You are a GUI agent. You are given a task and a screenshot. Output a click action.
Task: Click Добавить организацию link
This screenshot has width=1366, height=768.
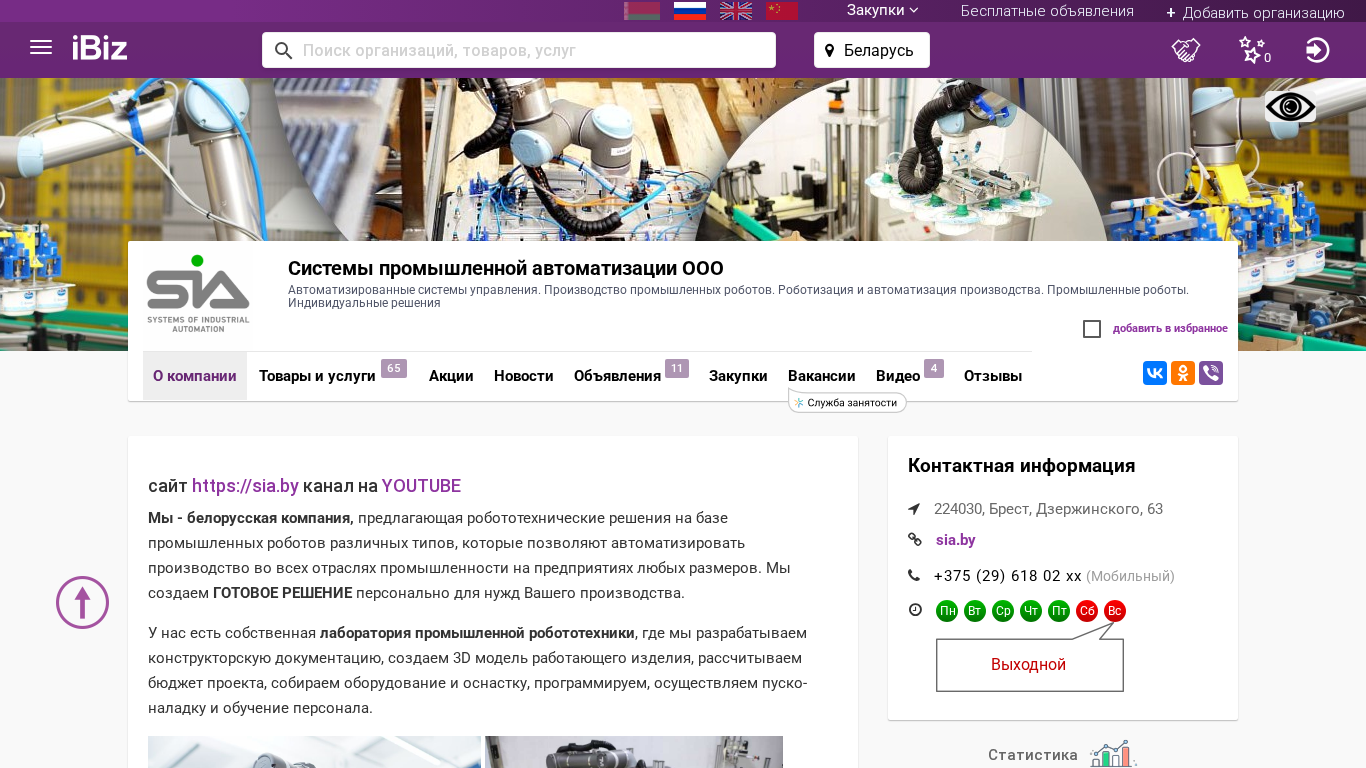1255,13
